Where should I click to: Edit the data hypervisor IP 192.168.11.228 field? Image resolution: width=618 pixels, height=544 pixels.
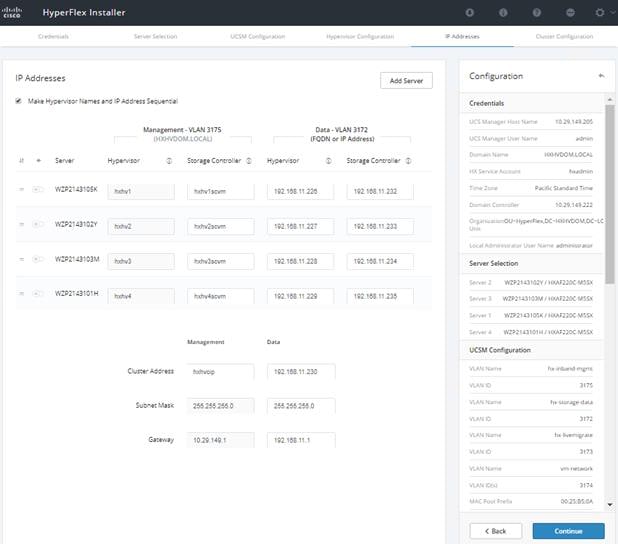tap(300, 261)
